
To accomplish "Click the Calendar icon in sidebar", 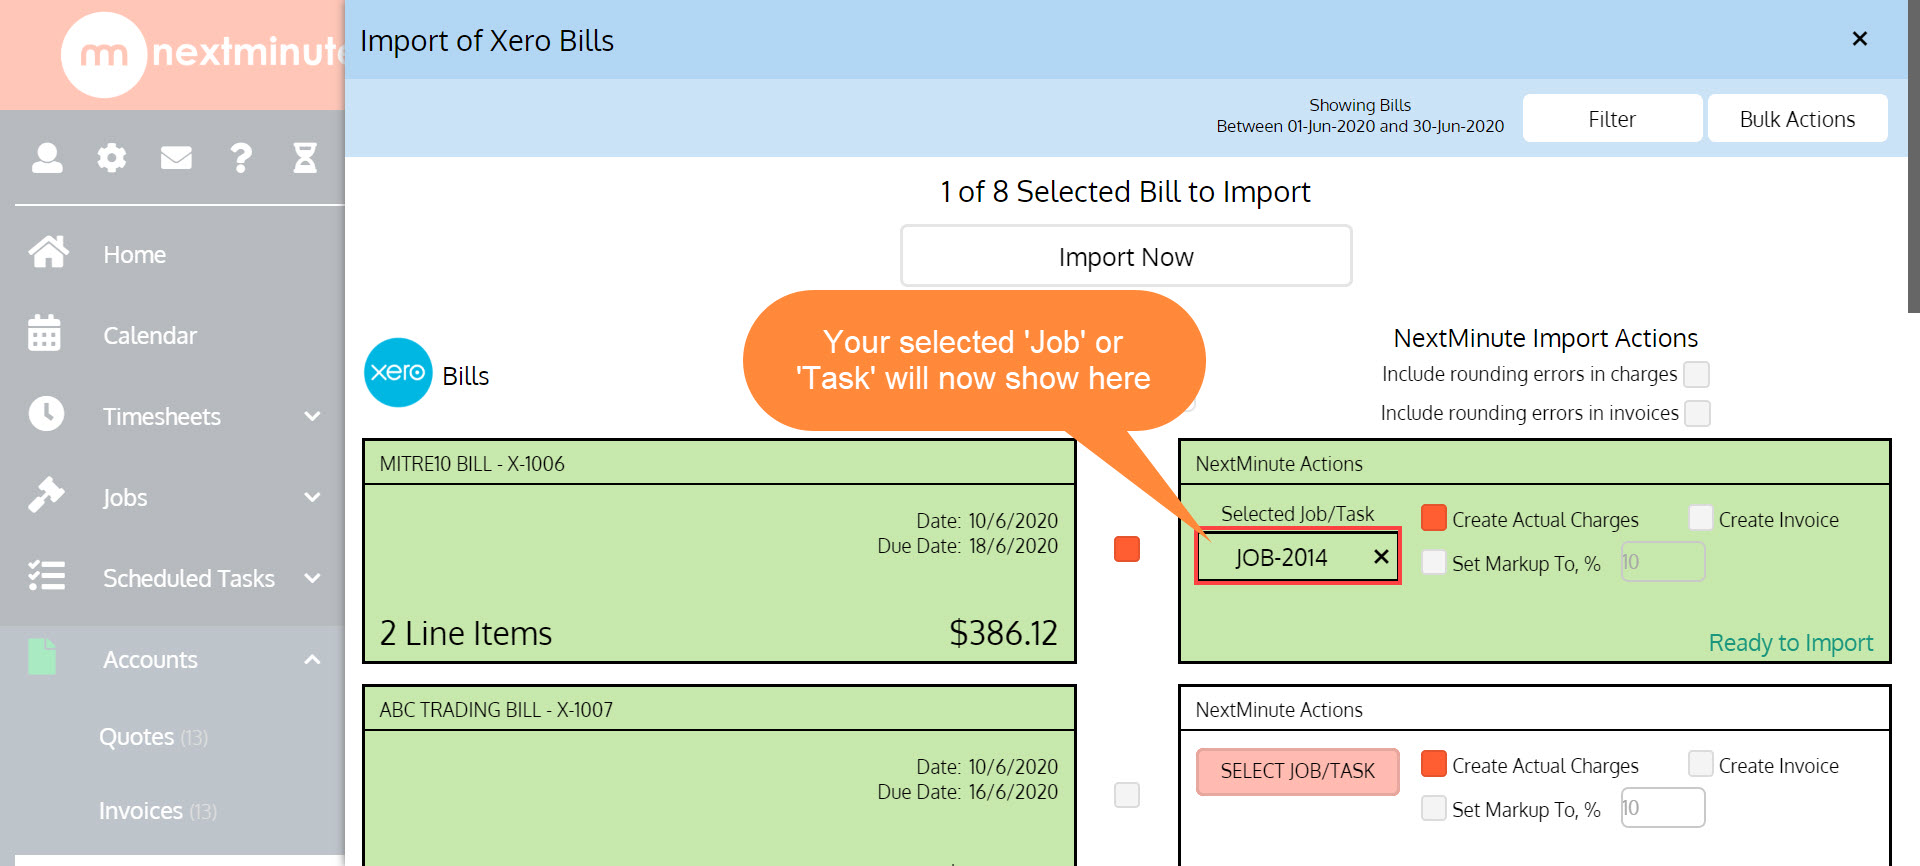I will point(45,333).
